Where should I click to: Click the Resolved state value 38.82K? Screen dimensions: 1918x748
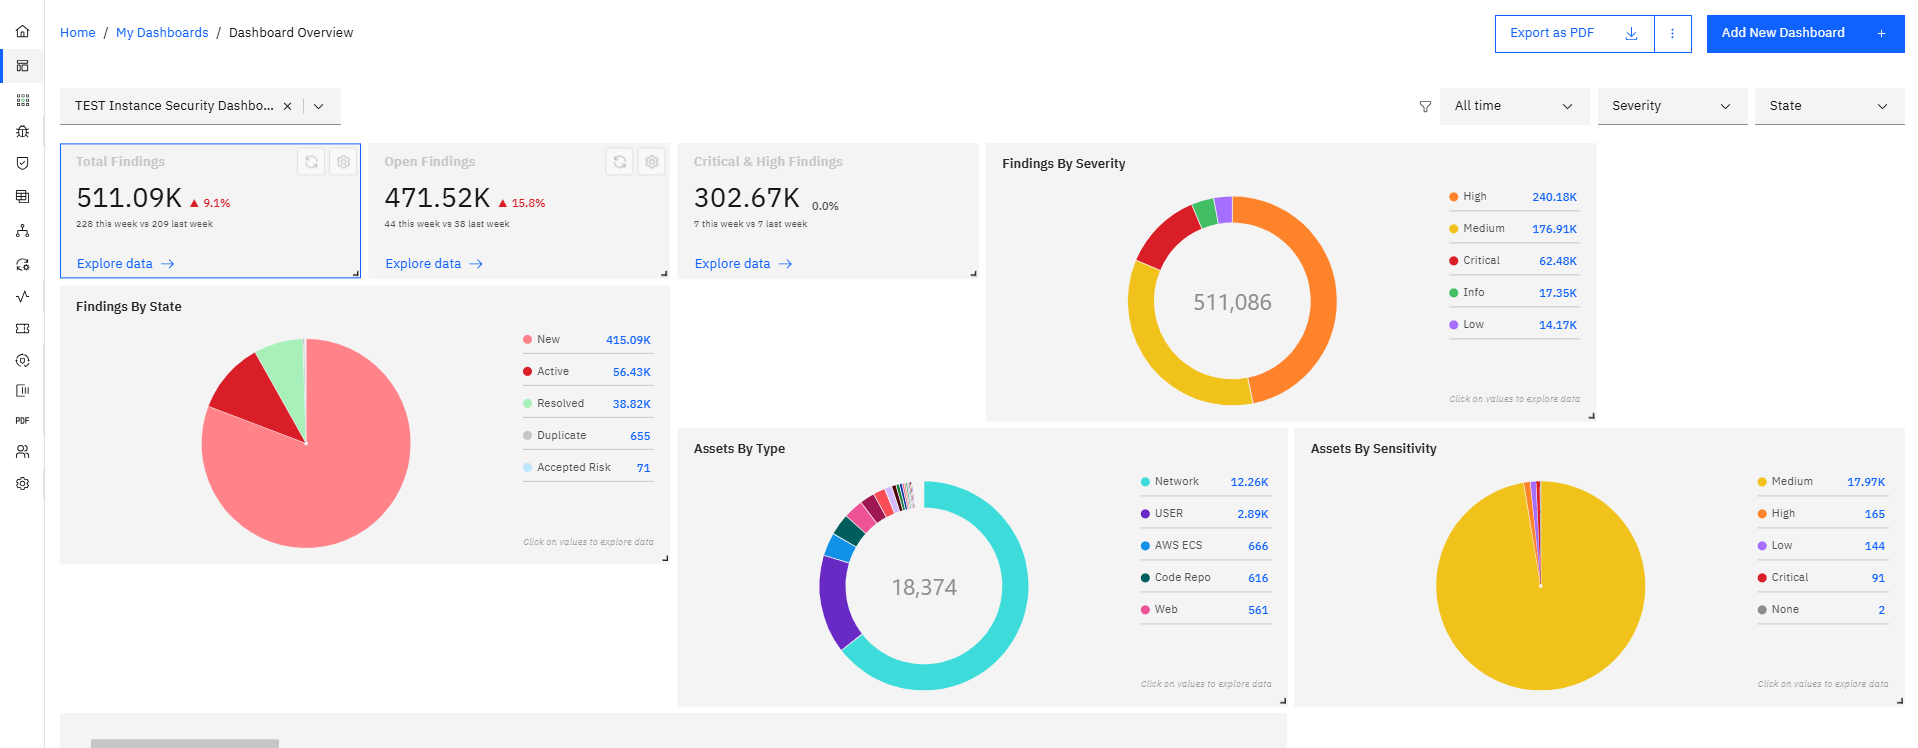pyautogui.click(x=632, y=405)
